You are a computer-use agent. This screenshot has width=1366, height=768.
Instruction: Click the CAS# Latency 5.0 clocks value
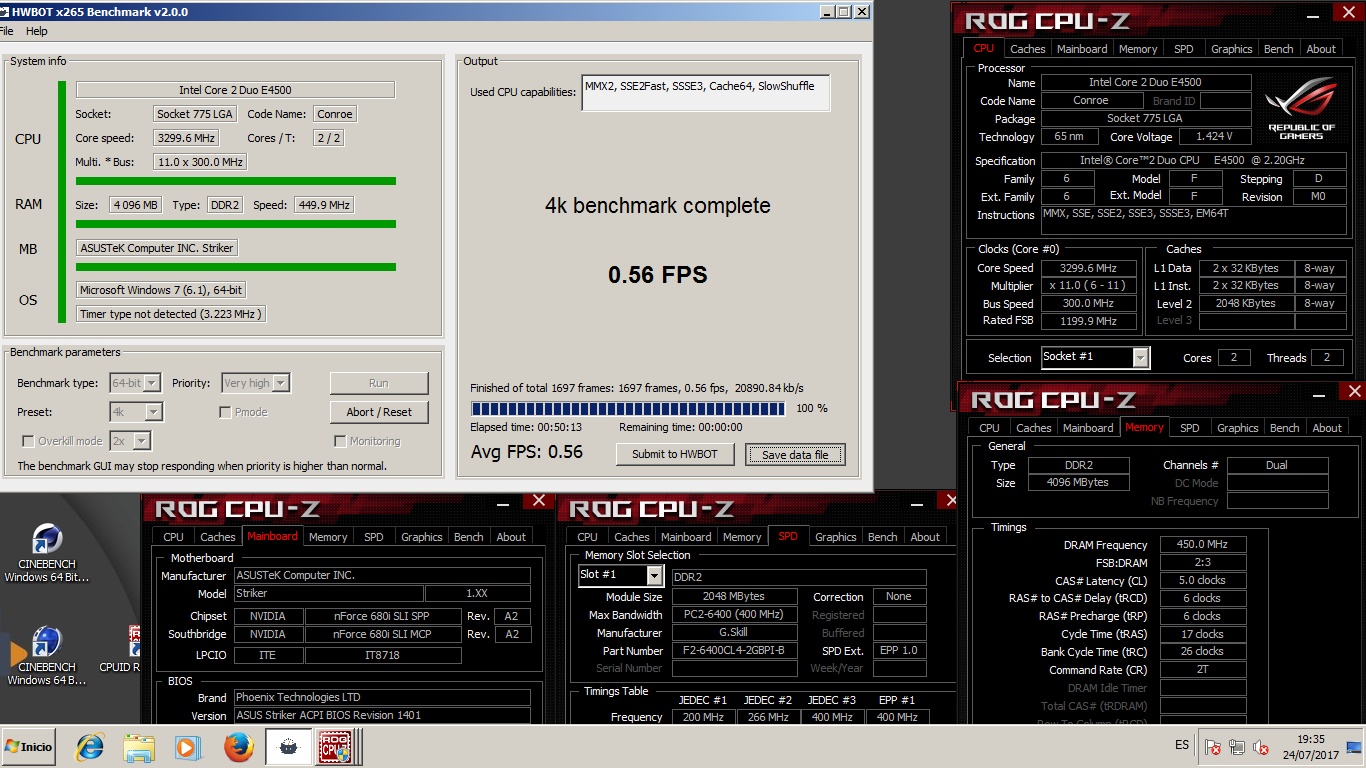(x=1203, y=580)
